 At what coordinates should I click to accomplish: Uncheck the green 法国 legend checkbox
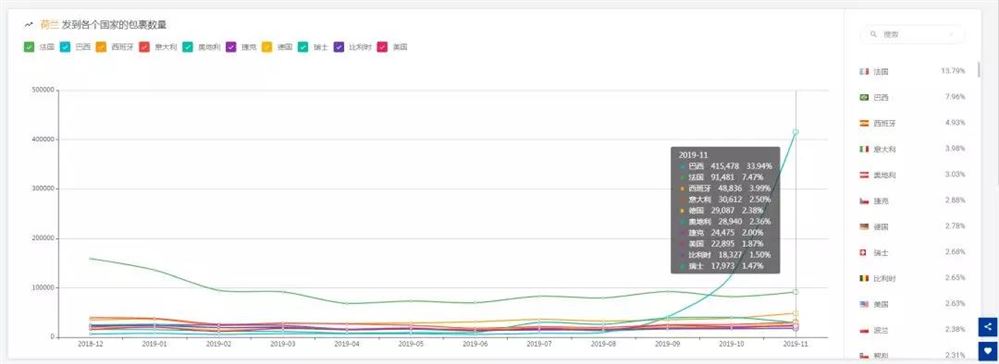29,47
